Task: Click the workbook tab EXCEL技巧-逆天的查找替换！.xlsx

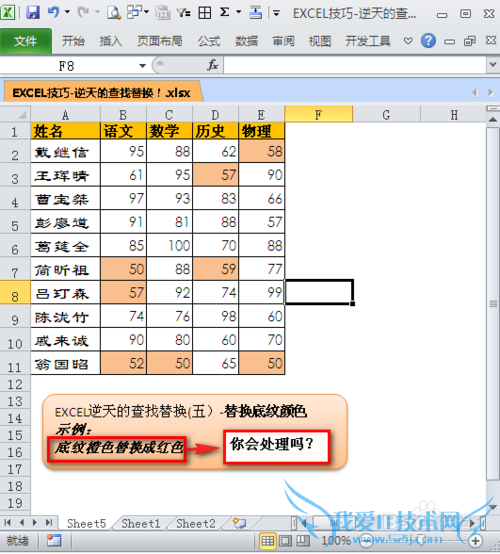Action: [x=102, y=93]
